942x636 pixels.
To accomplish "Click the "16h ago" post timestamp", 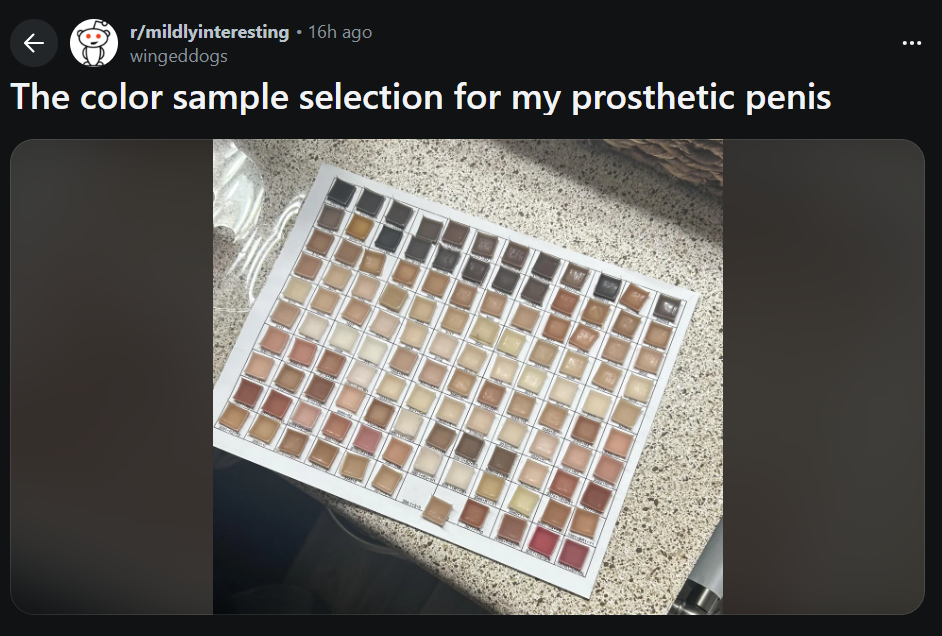I will (340, 32).
